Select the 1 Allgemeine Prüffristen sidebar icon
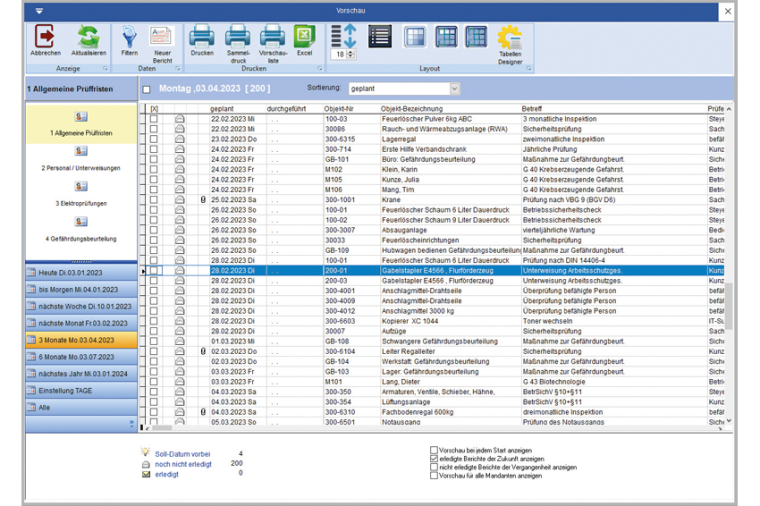Screen dimensions: 760x506 coord(81,117)
